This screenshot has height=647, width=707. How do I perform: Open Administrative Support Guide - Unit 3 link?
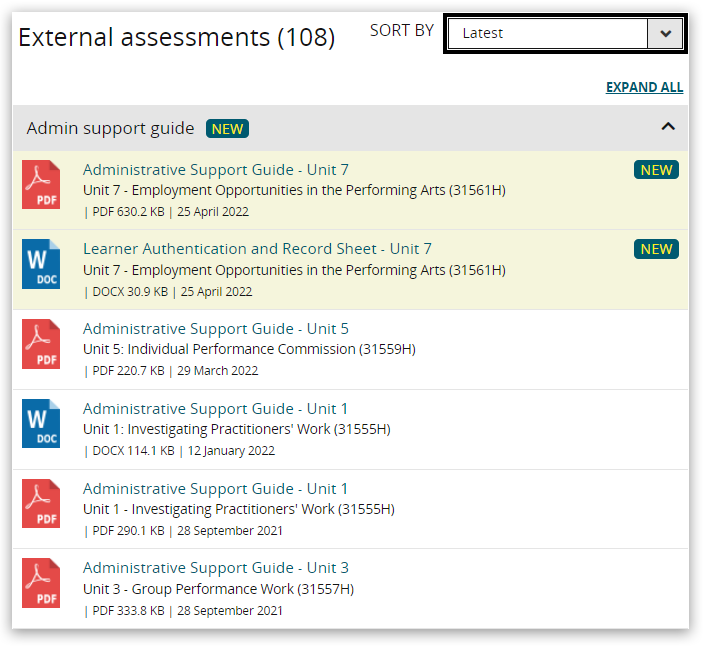coord(215,568)
